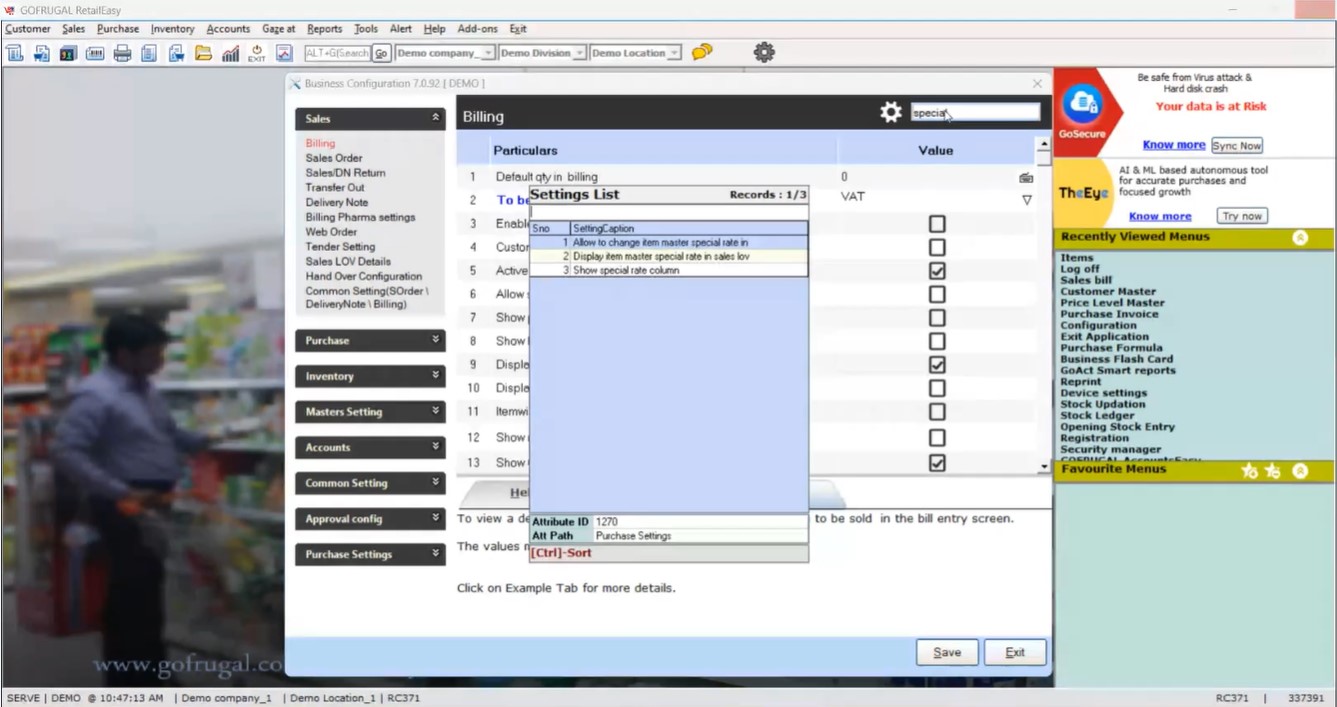
Task: Click the main toolbar gear icon
Action: pos(764,52)
